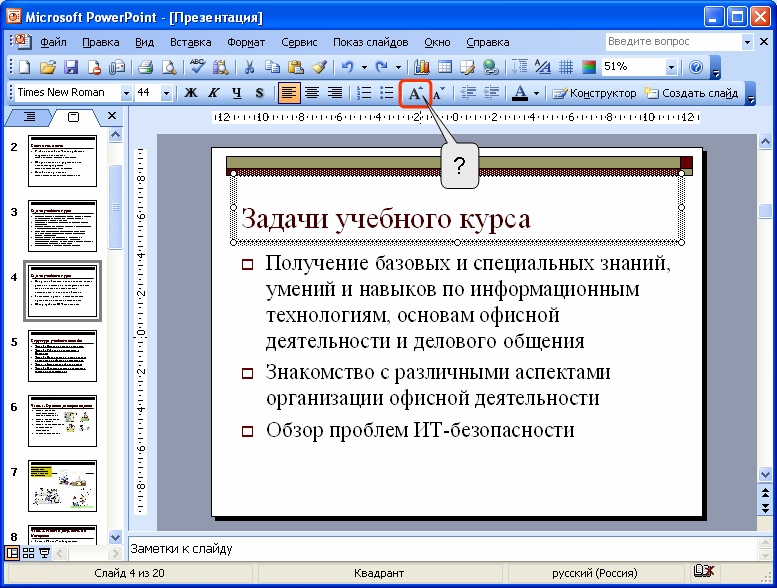The width and height of the screenshot is (777, 588).
Task: Click the Print icon in toolbar
Action: (x=145, y=66)
